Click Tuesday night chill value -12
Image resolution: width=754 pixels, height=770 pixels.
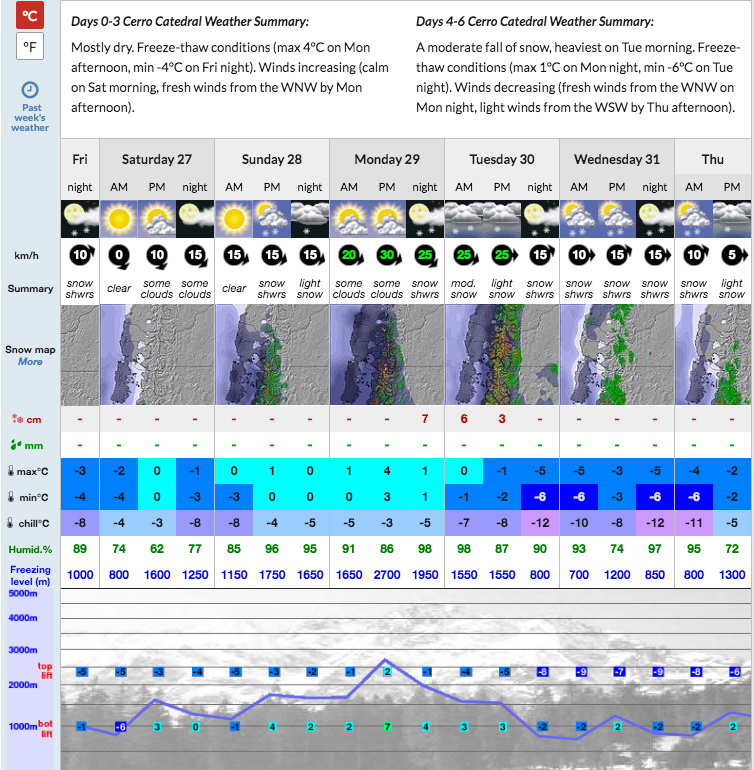pos(540,523)
